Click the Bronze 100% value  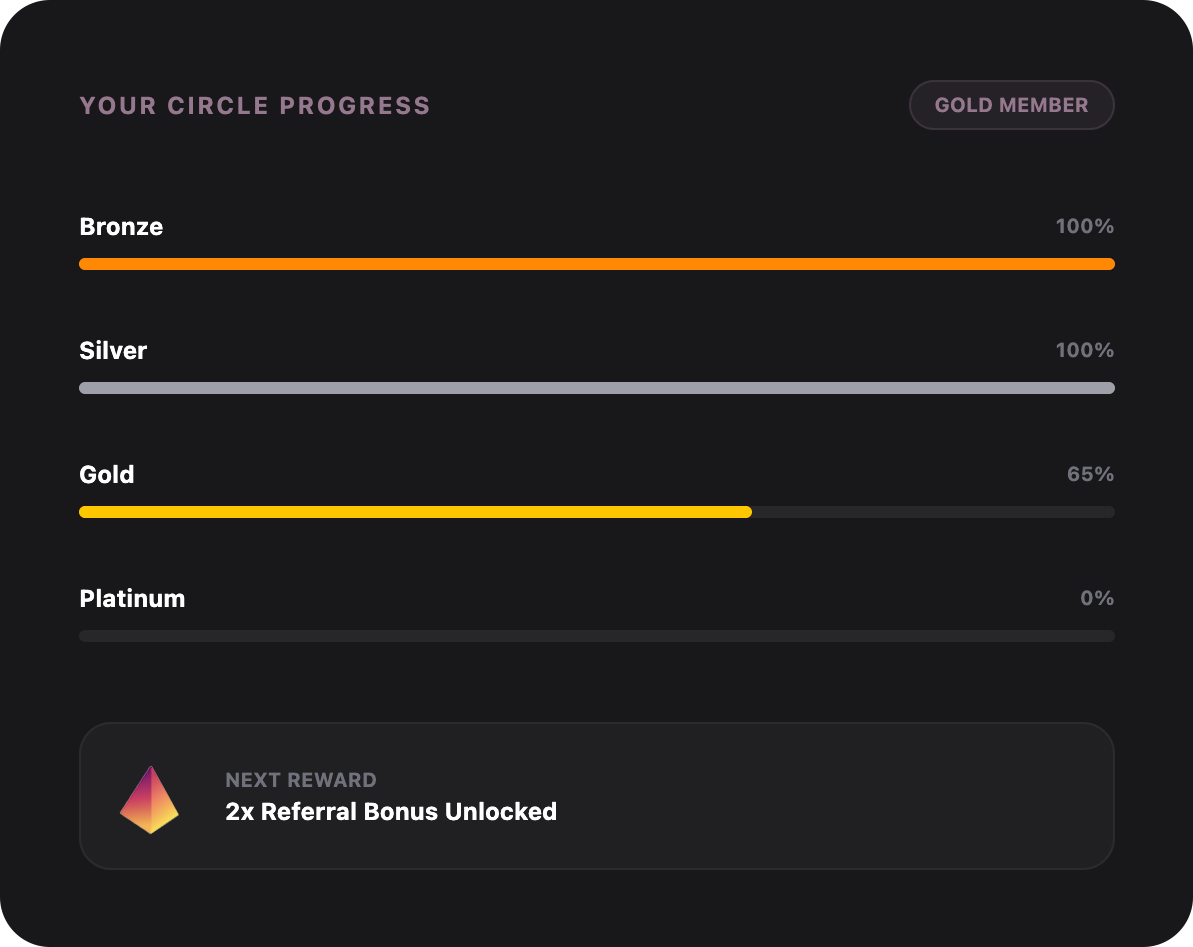point(1084,227)
